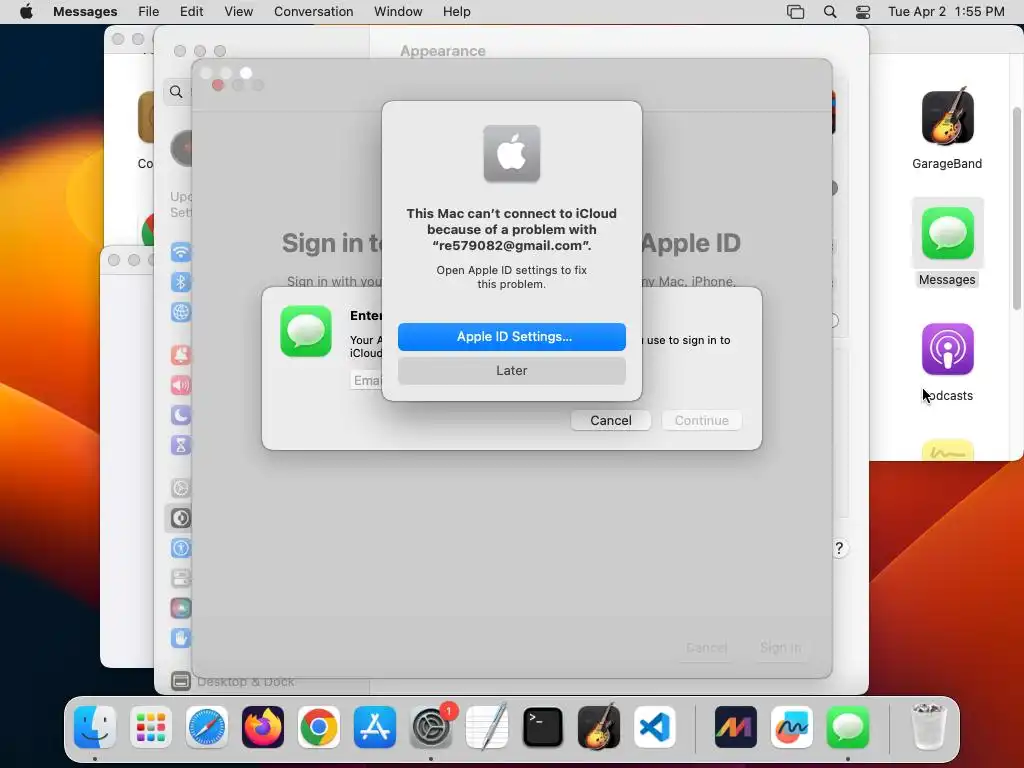Viewport: 1024px width, 768px height.
Task: Open Network globe icon in settings sidebar
Action: 181,312
